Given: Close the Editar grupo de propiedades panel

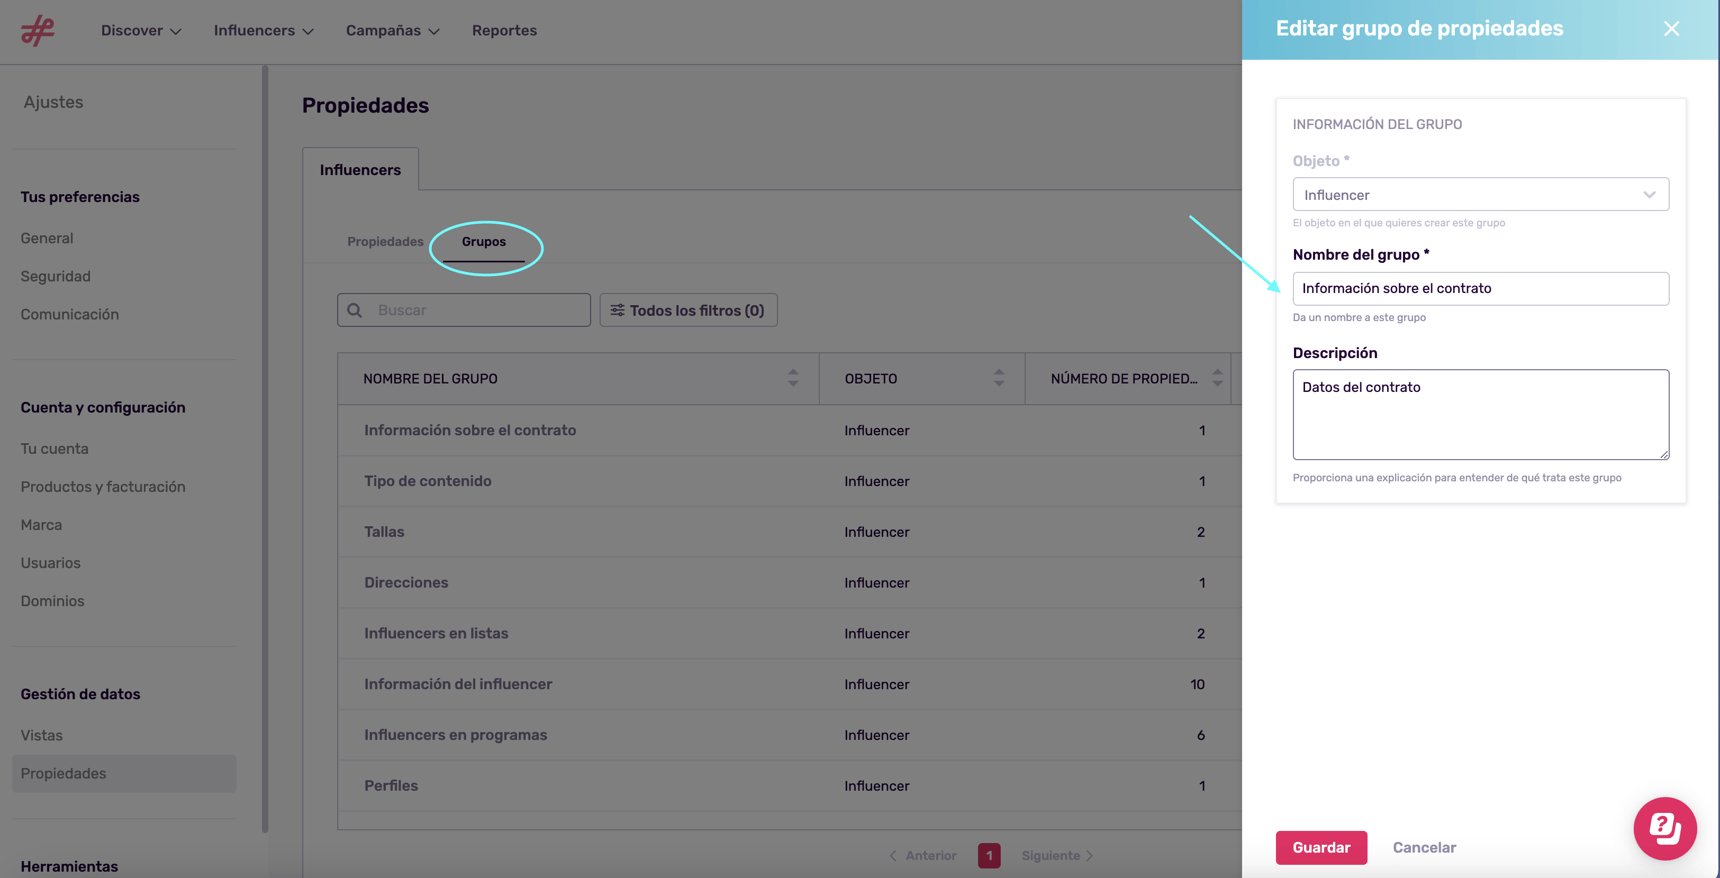Looking at the screenshot, I should pos(1671,29).
